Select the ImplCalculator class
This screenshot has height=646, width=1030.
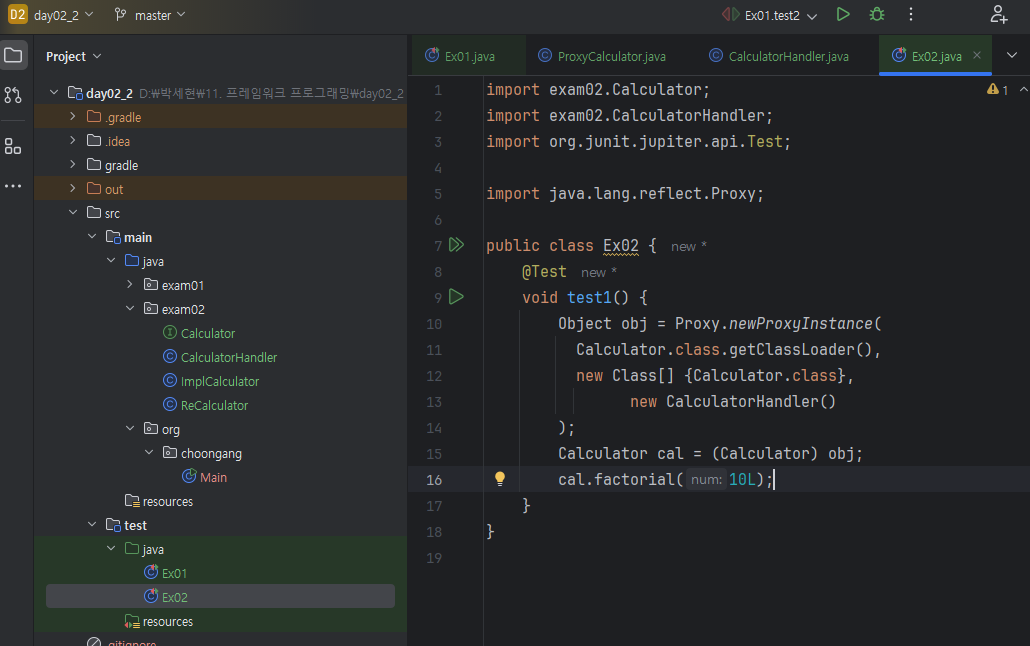(x=219, y=381)
